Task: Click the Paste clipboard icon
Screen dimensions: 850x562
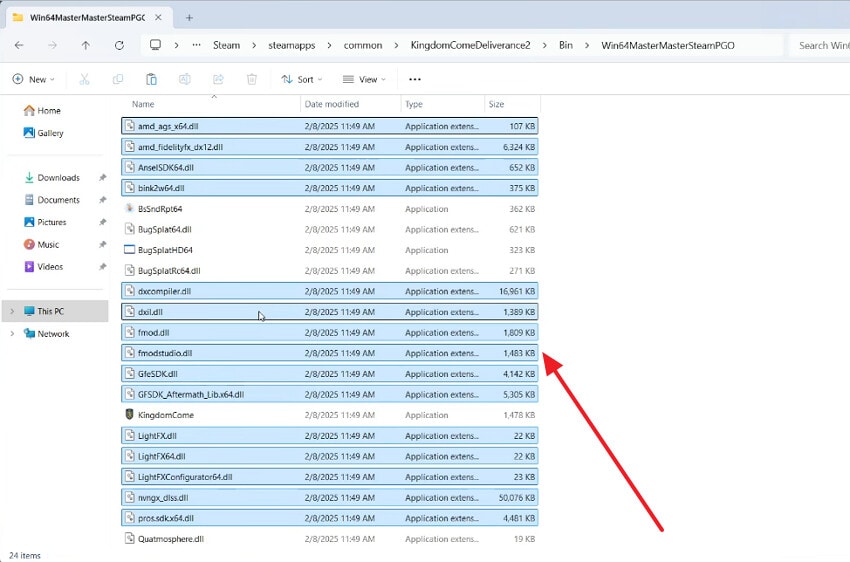Action: tap(151, 79)
